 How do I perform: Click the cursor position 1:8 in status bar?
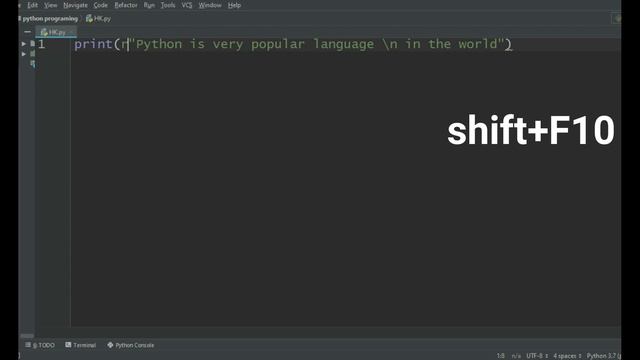click(x=501, y=356)
